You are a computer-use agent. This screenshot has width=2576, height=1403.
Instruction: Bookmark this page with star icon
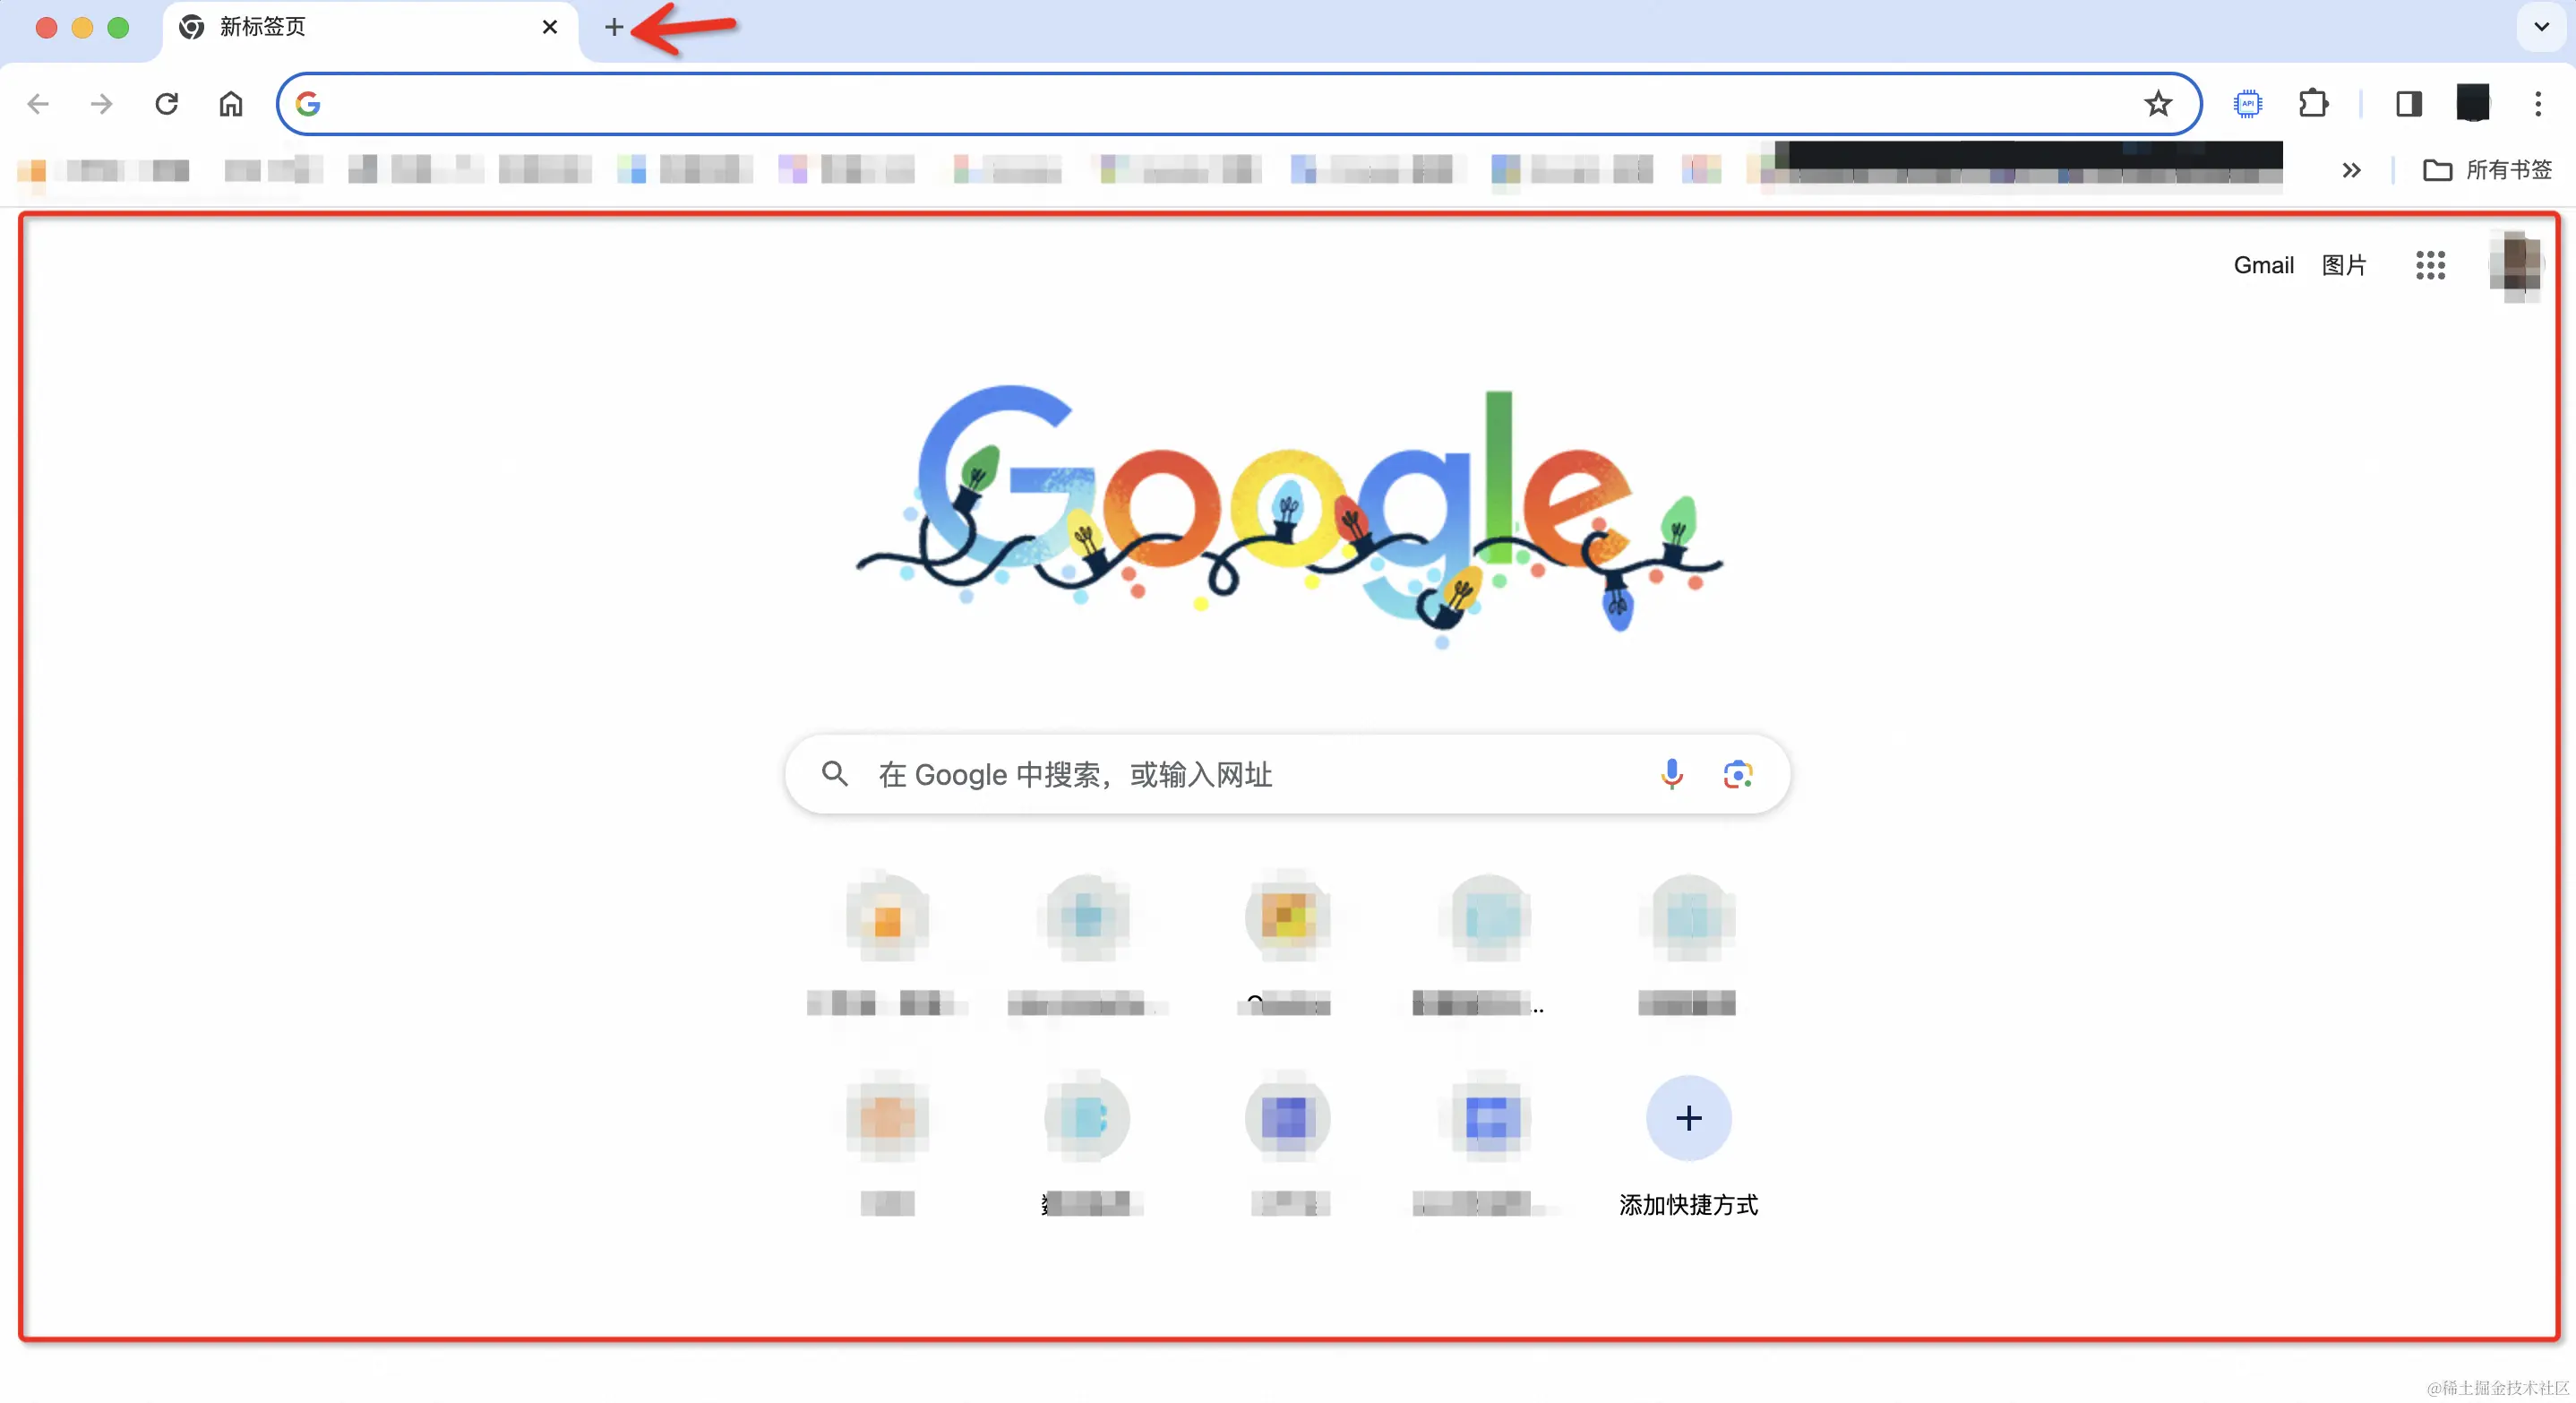pyautogui.click(x=2158, y=103)
